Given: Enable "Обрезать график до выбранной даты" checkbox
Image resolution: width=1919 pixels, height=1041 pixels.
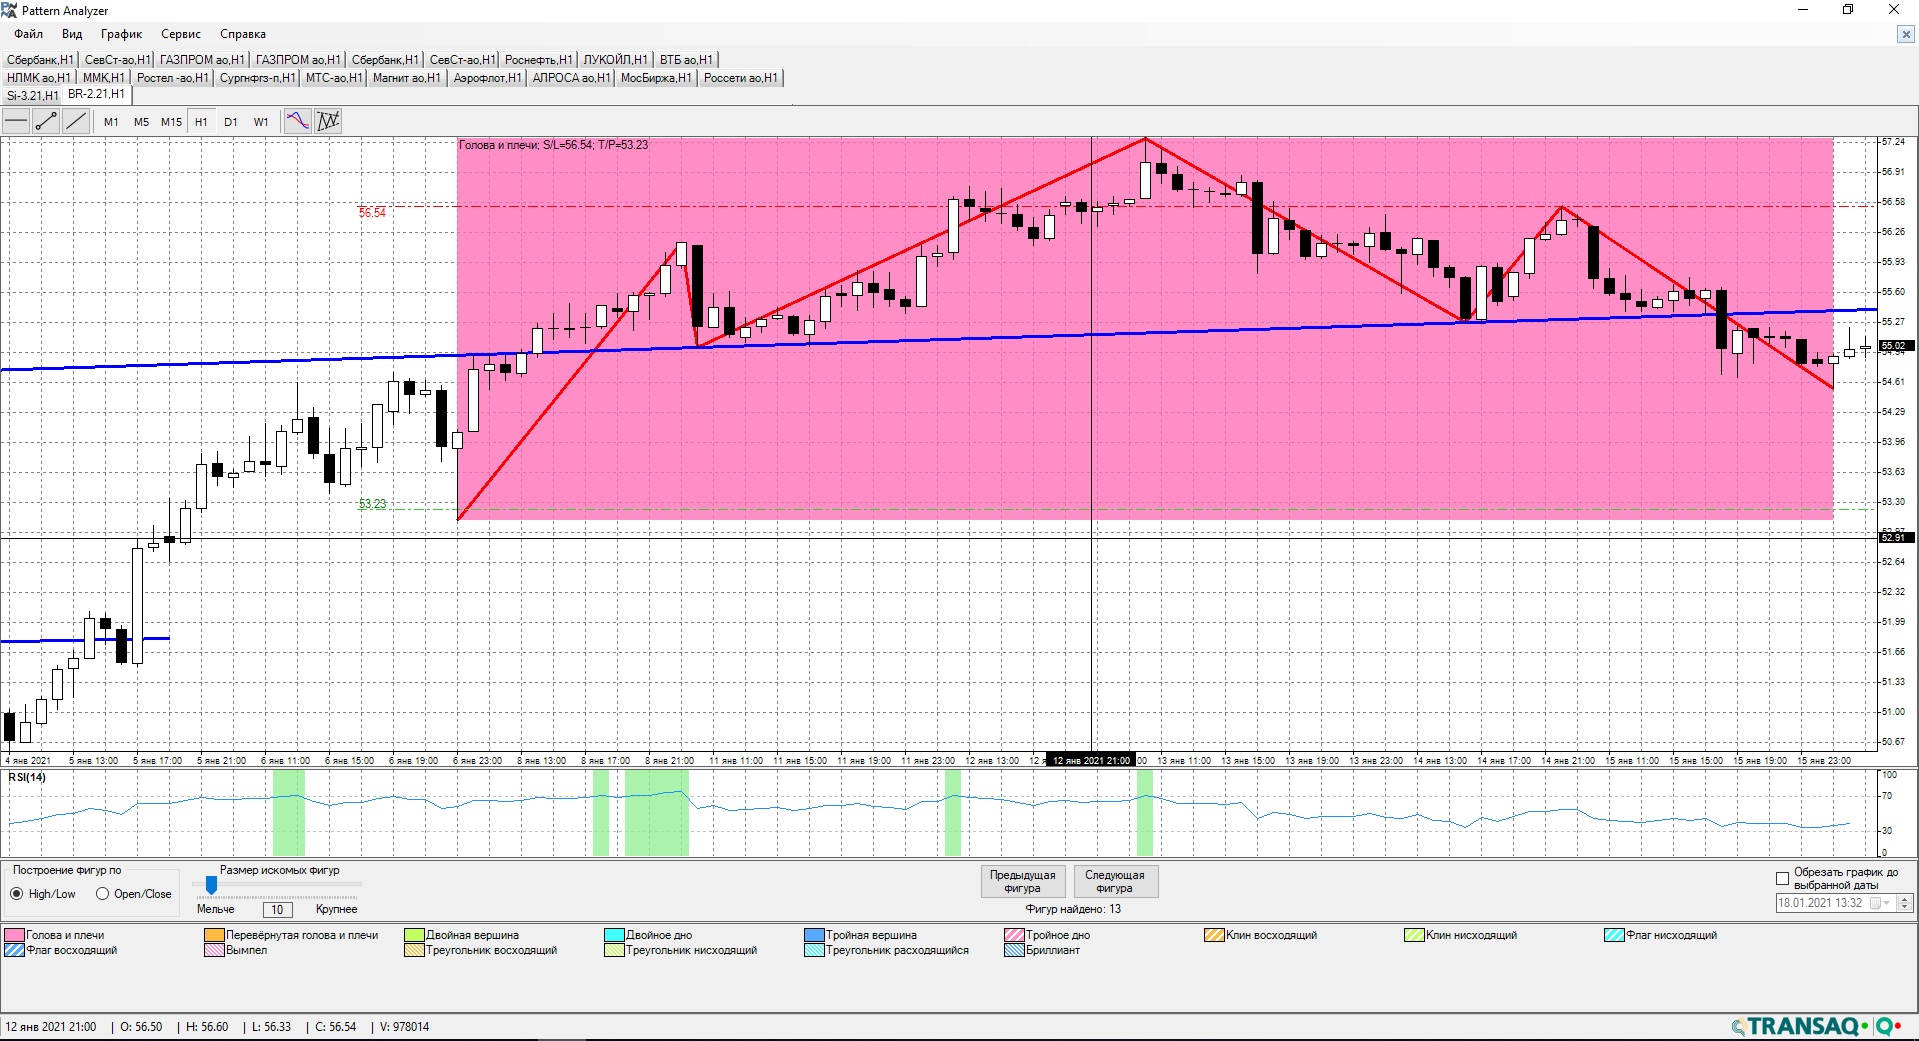Looking at the screenshot, I should (1782, 879).
